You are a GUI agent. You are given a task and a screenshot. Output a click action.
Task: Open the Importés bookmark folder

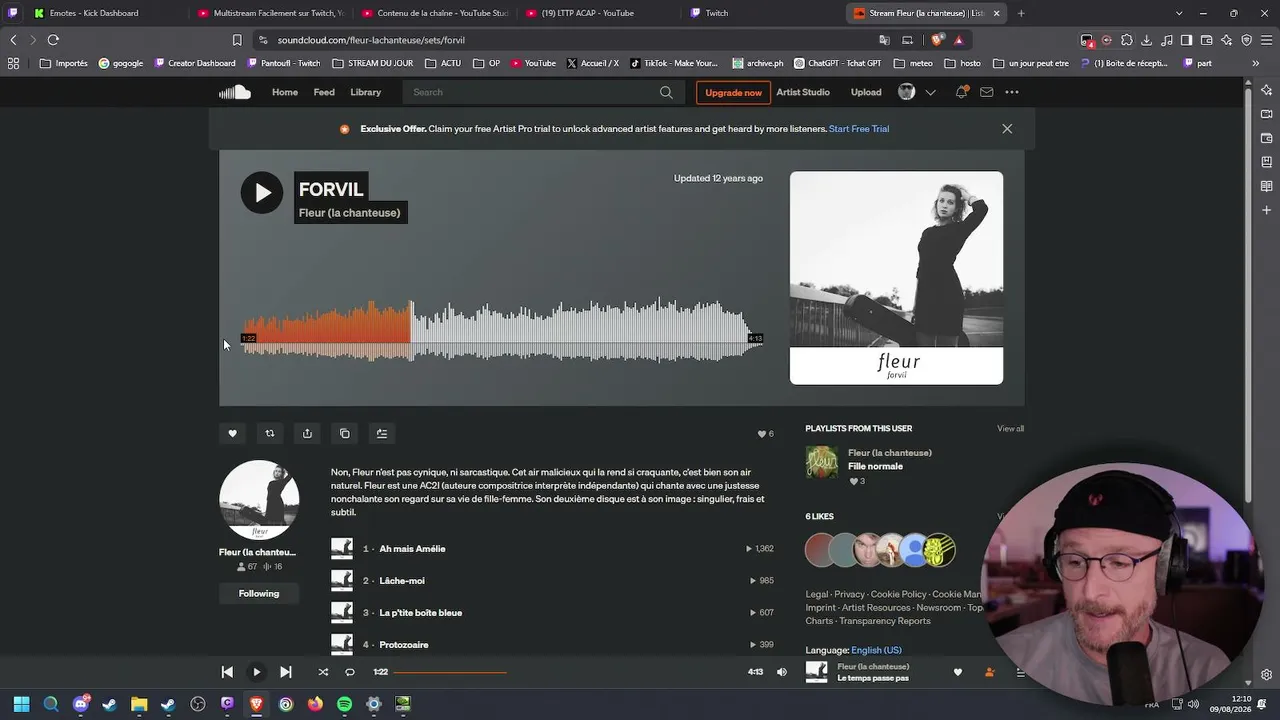[x=63, y=63]
